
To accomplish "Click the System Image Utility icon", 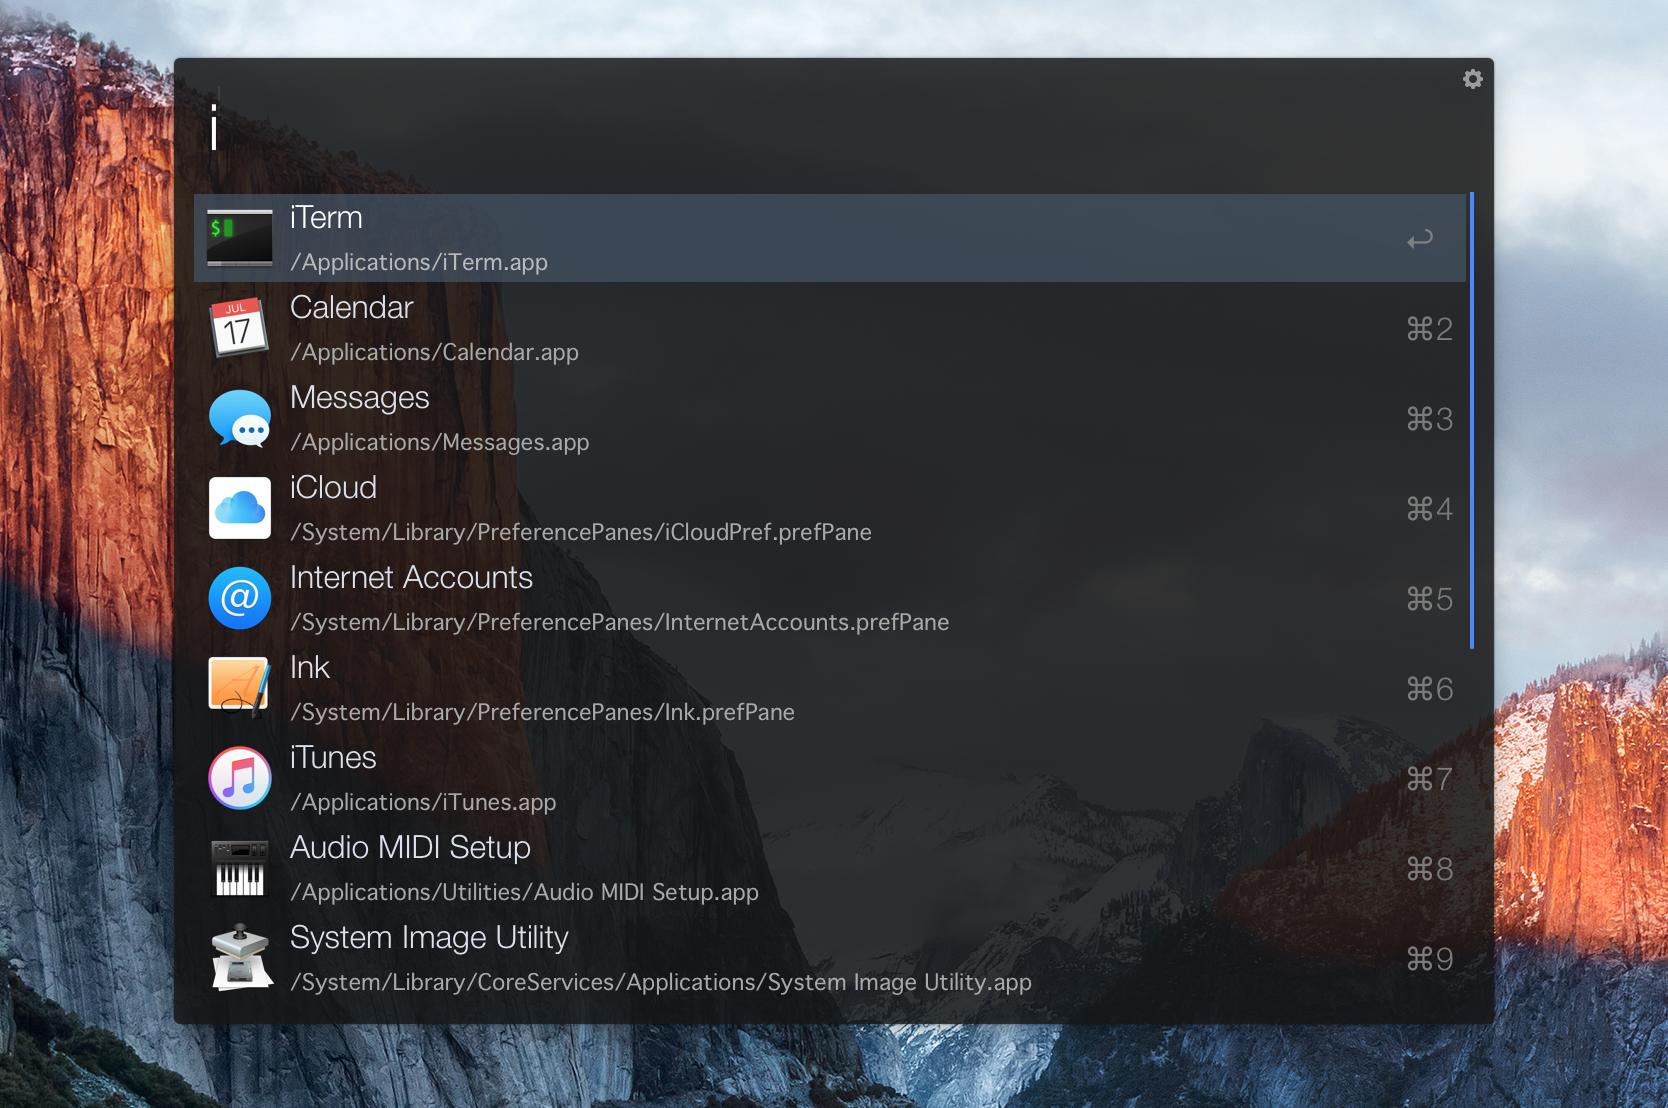I will click(241, 957).
